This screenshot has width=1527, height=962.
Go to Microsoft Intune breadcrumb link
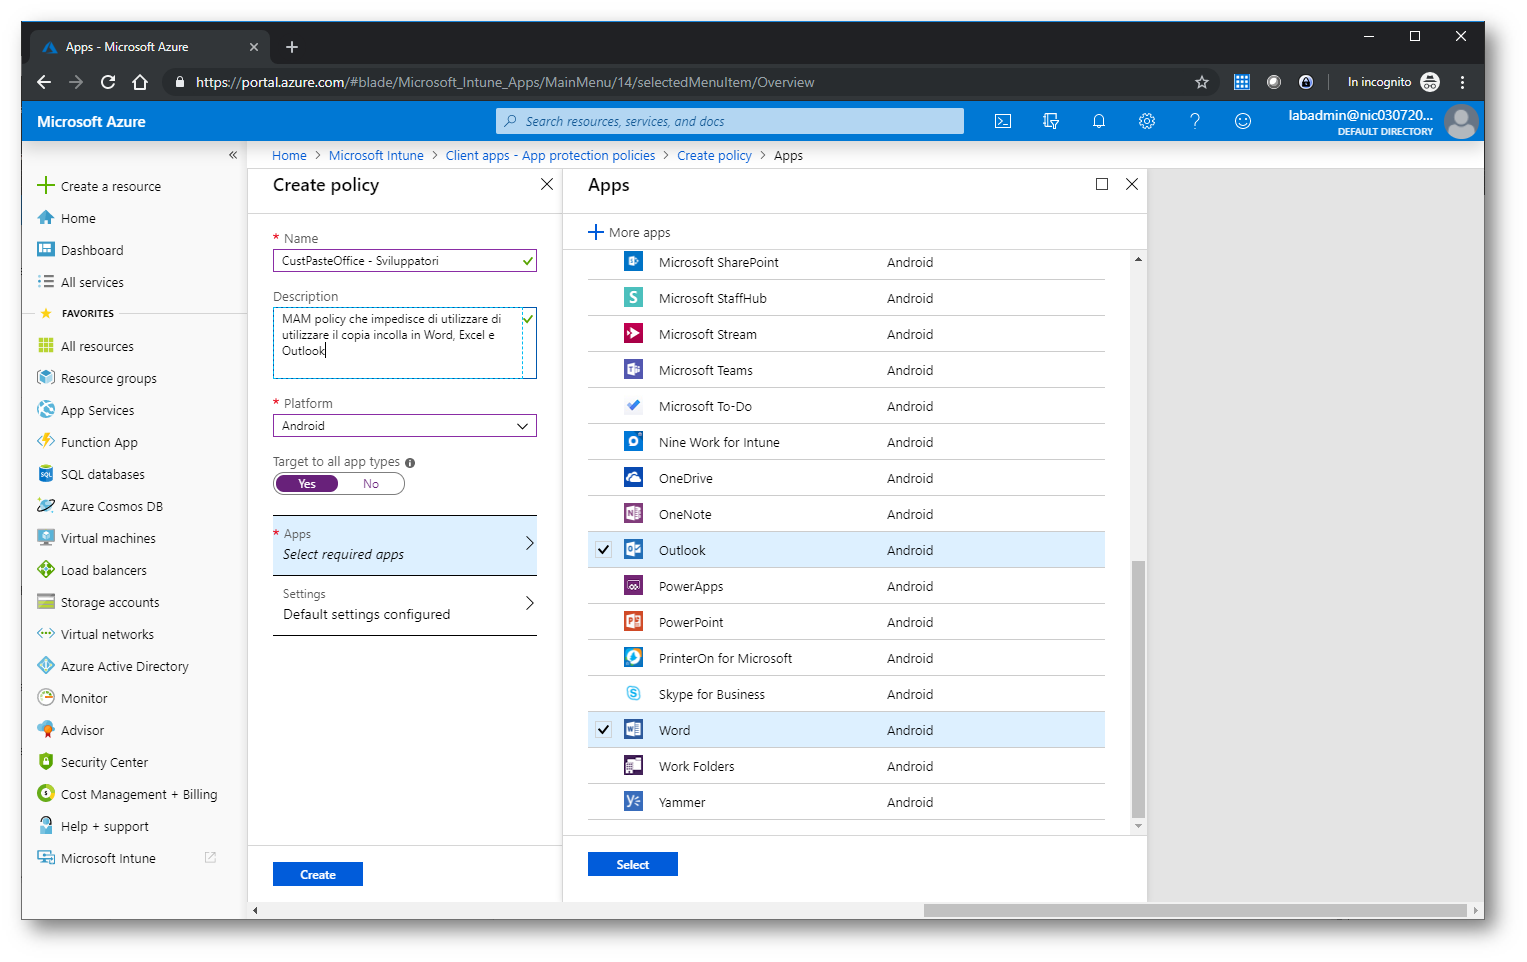(x=376, y=155)
